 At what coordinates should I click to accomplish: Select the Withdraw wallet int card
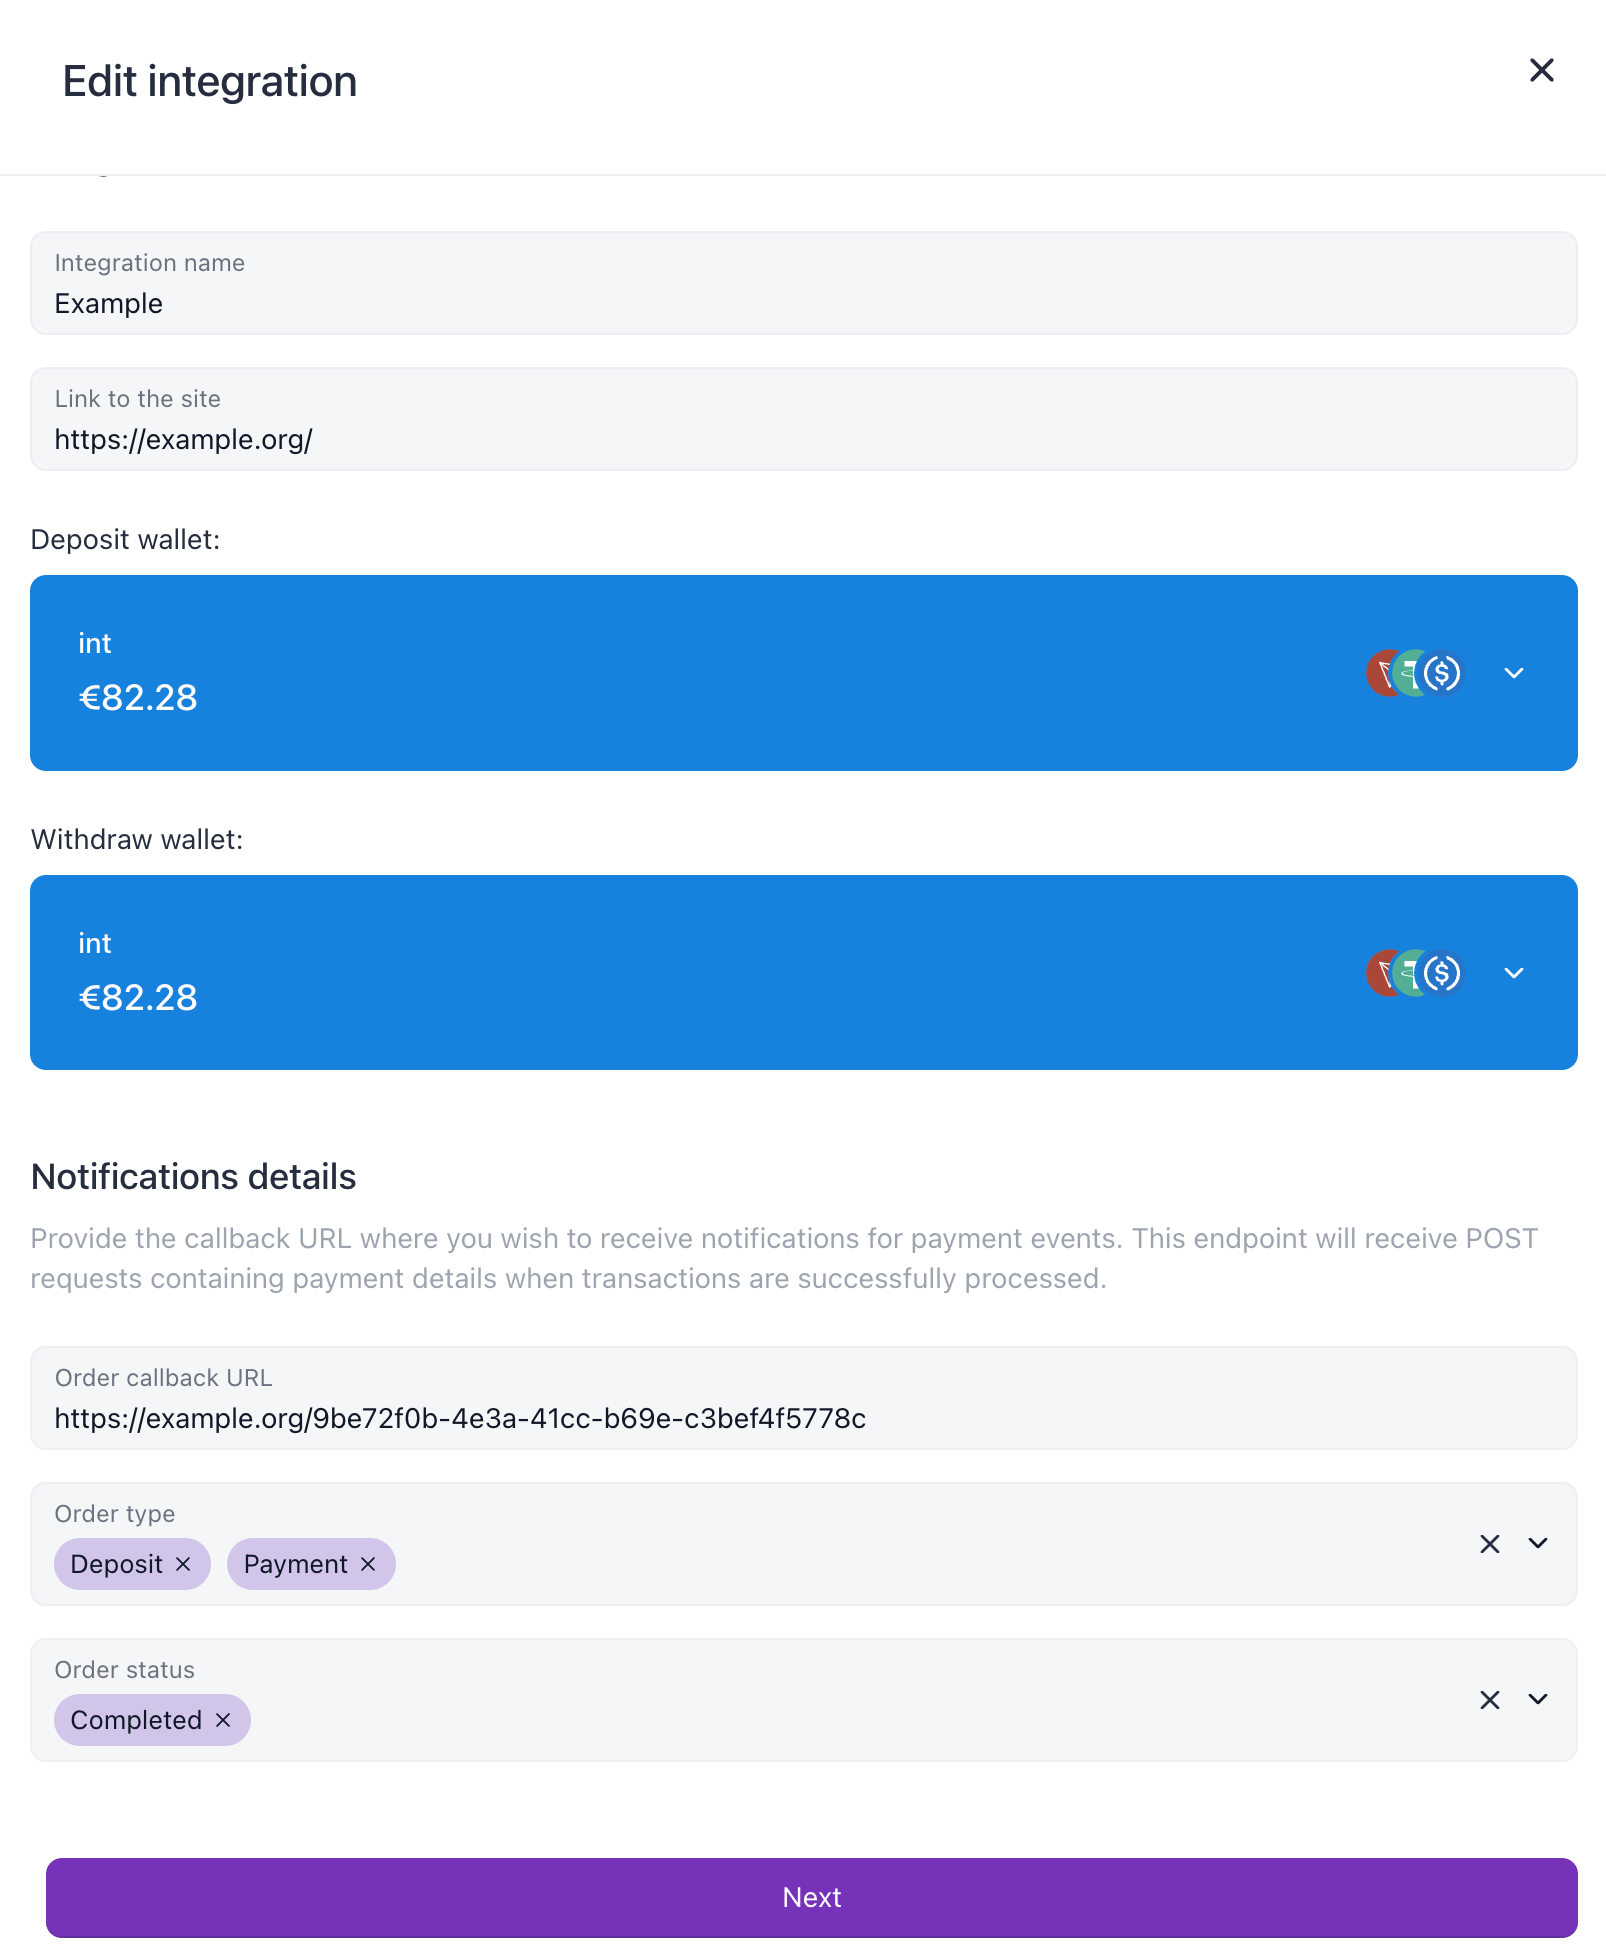(804, 973)
